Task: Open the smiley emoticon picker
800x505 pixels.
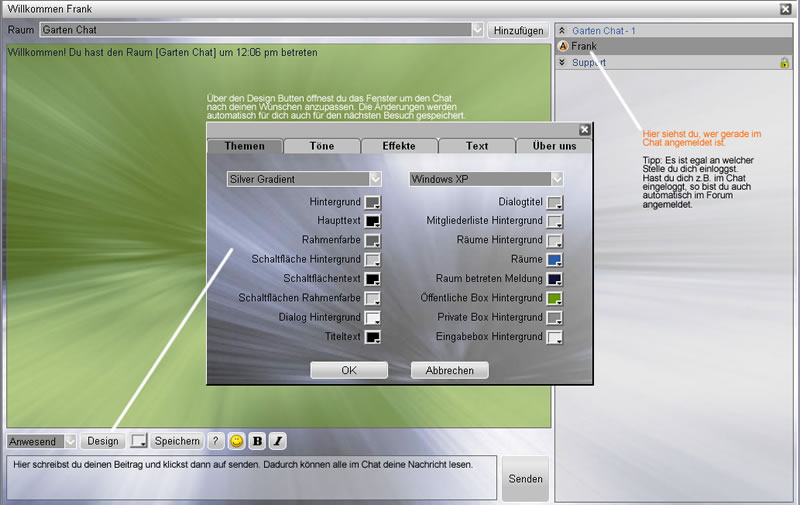Action: pos(237,441)
